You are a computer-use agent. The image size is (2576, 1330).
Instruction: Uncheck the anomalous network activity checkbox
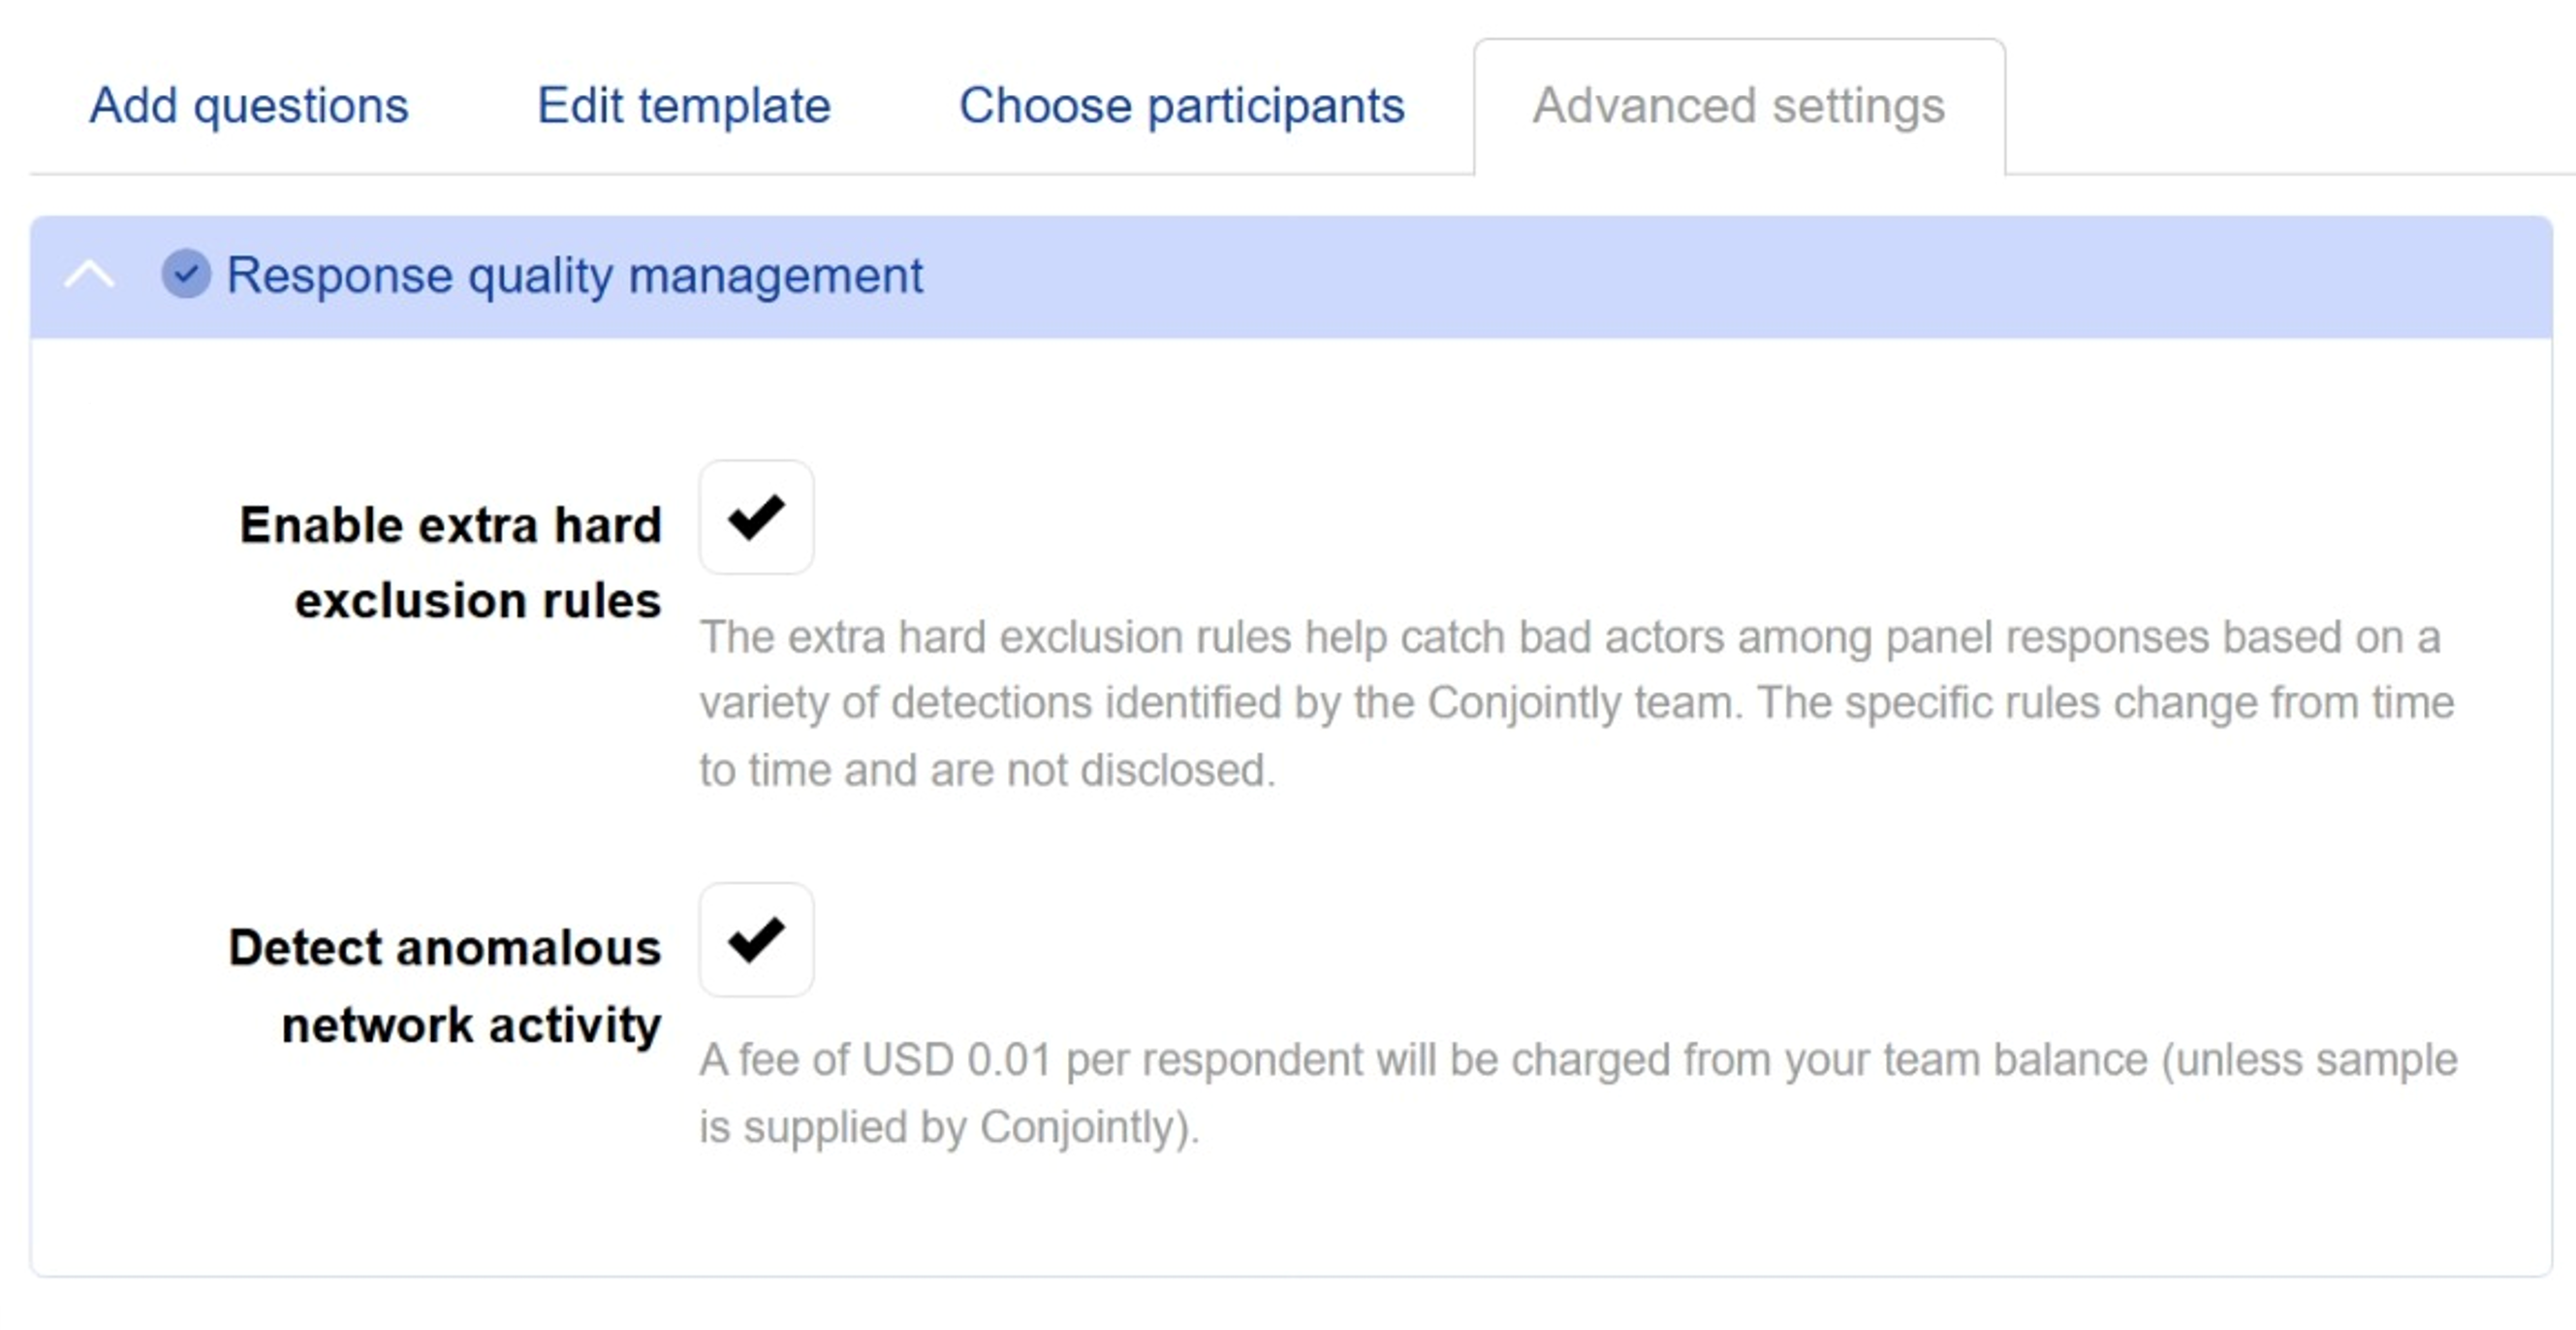(756, 939)
